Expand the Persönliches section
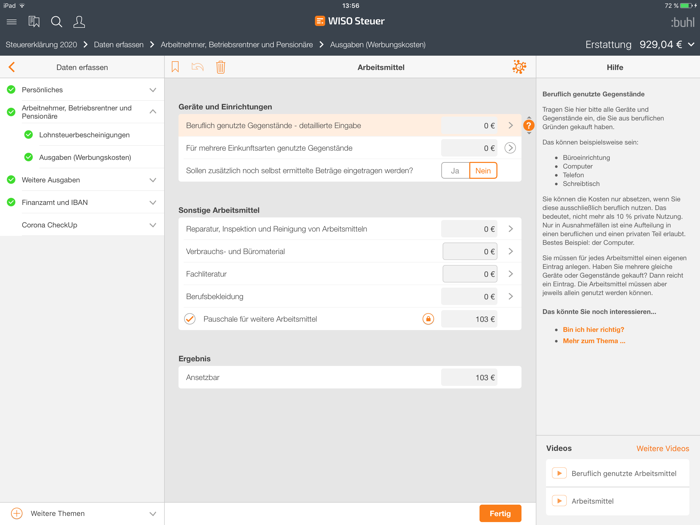This screenshot has width=700, height=525. point(153,90)
